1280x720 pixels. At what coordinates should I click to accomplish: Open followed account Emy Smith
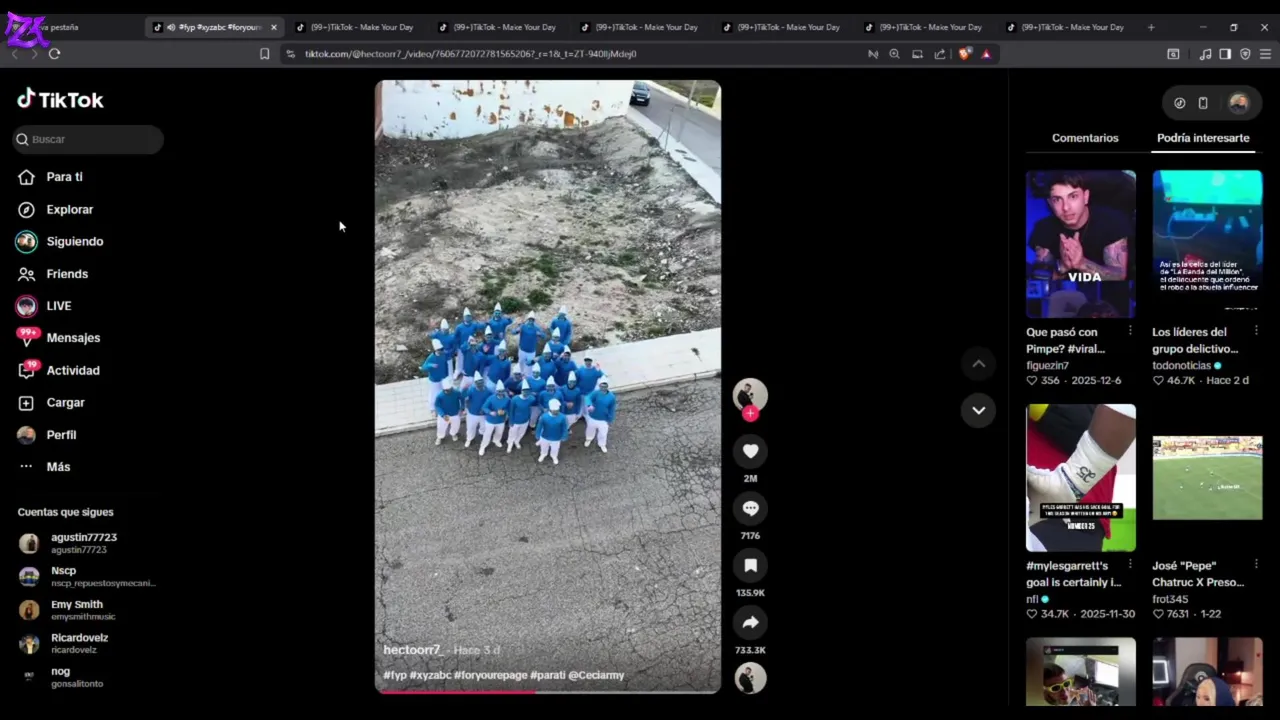(66, 610)
